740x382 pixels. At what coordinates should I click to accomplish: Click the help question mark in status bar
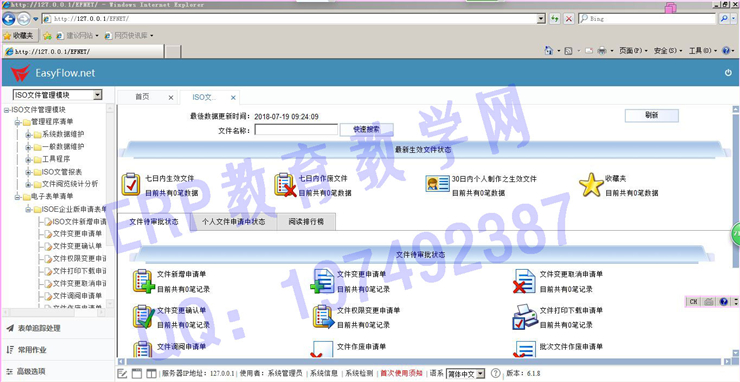point(495,374)
